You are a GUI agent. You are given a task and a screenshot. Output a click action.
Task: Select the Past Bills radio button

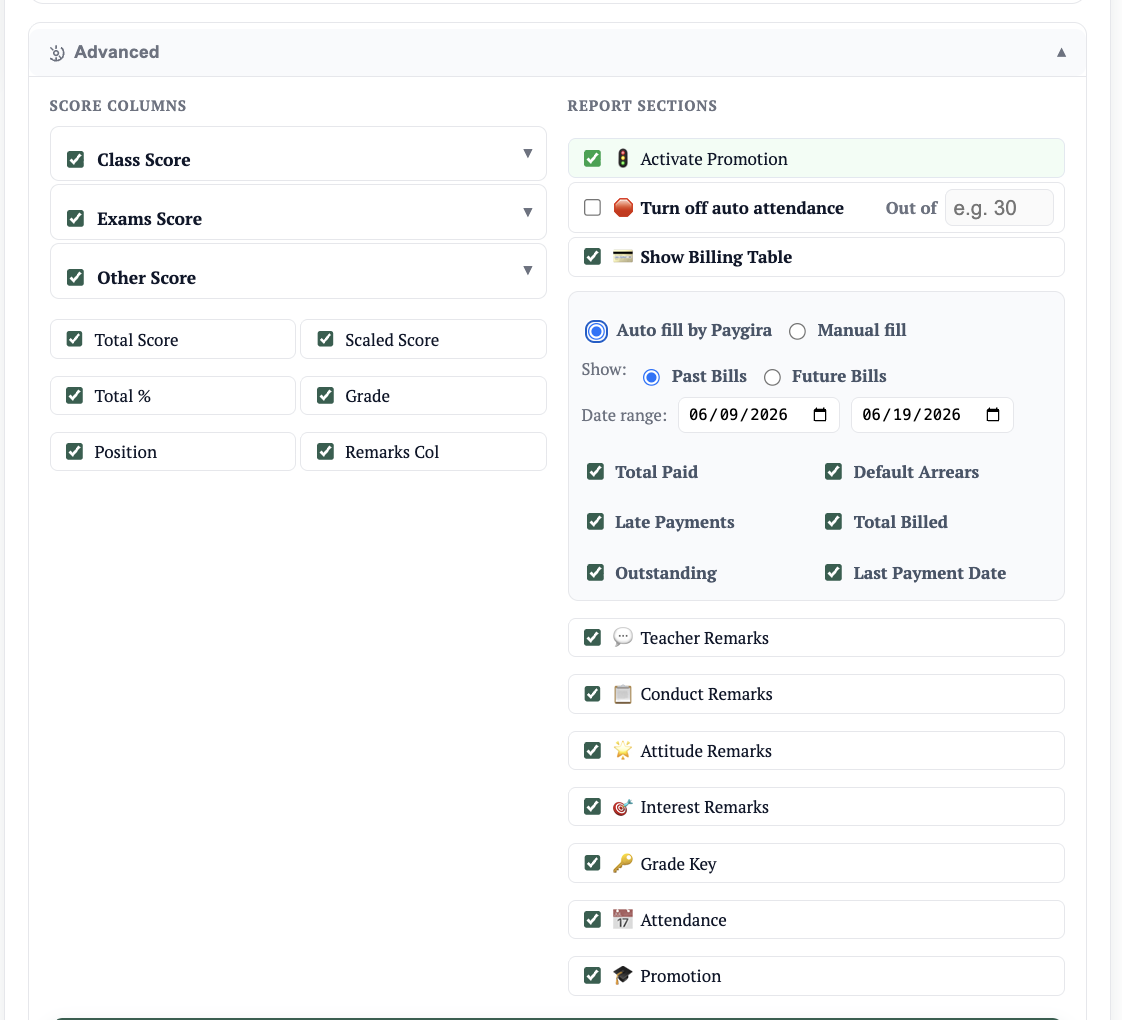651,377
